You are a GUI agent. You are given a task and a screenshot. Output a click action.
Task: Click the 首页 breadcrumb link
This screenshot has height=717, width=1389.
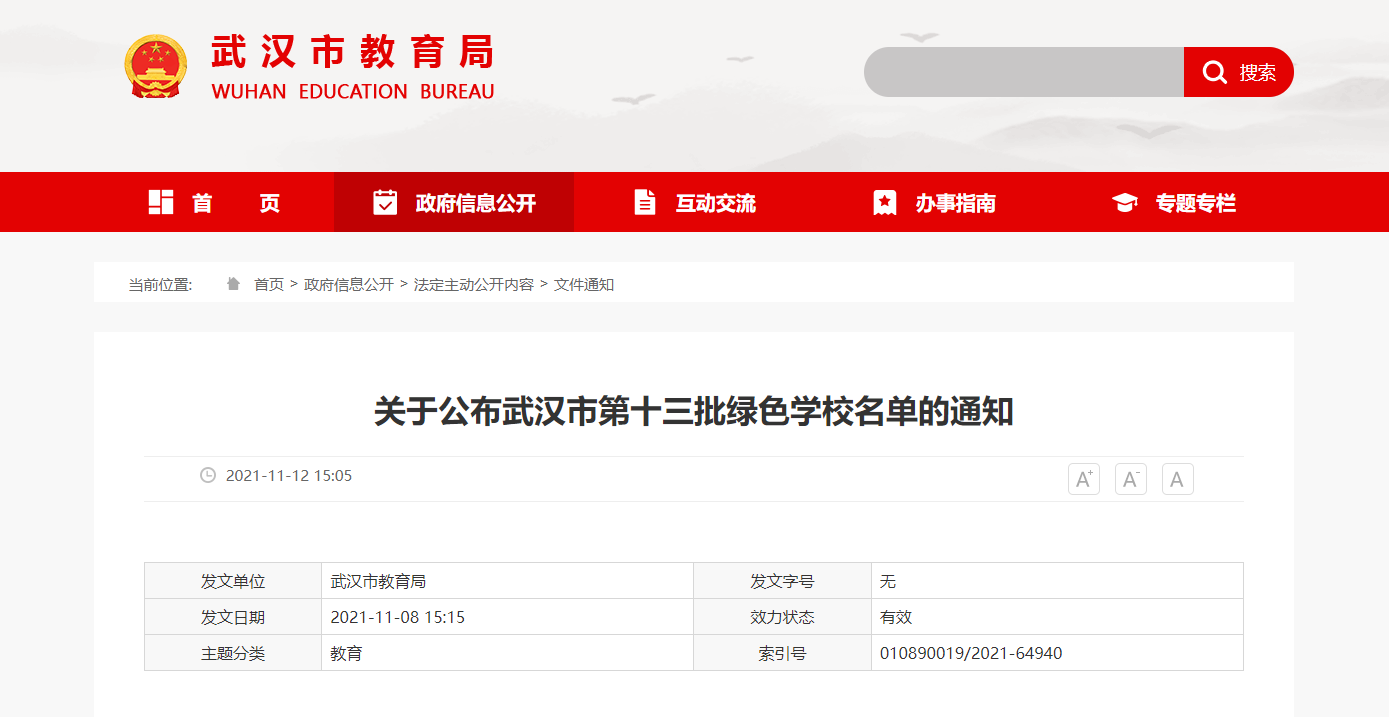coord(269,285)
